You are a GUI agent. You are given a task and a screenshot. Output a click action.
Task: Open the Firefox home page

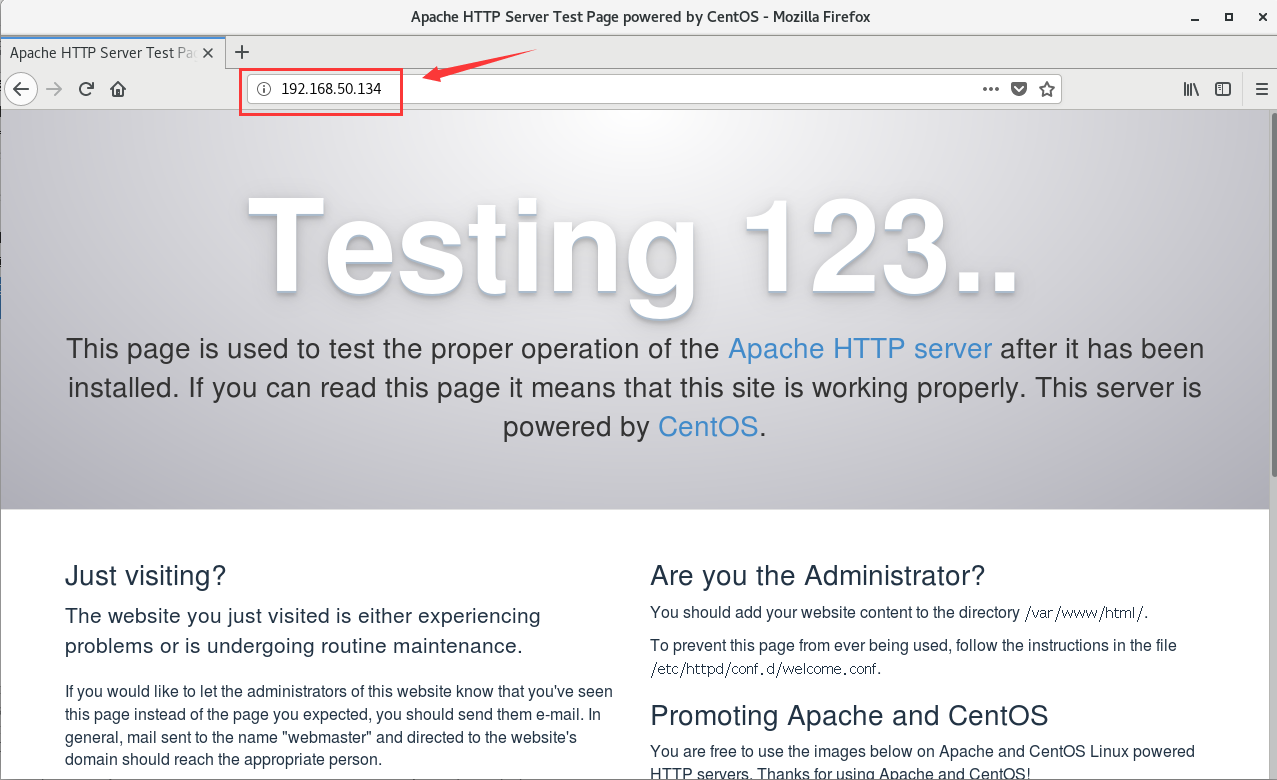click(118, 89)
